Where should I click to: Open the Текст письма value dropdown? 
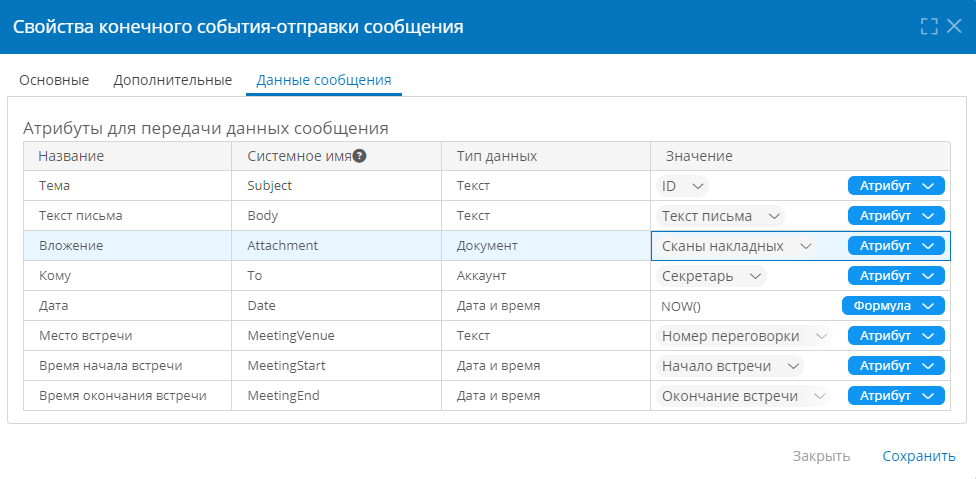coord(720,216)
